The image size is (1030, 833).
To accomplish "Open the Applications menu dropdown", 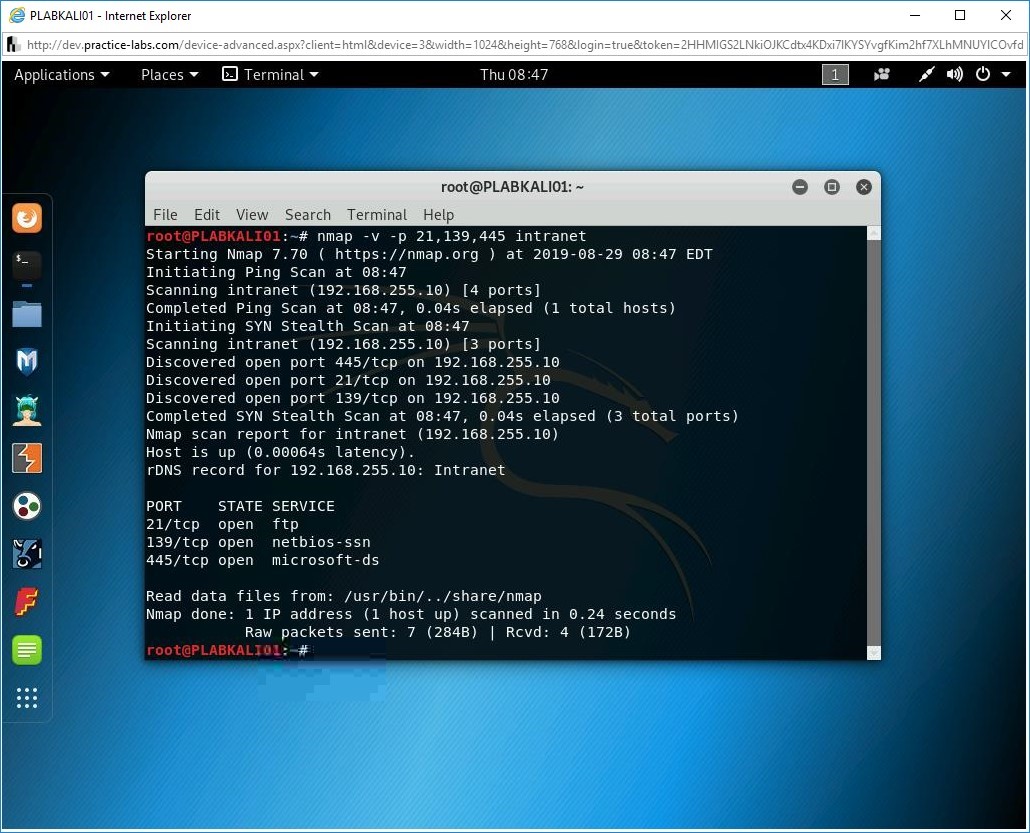I will (61, 75).
